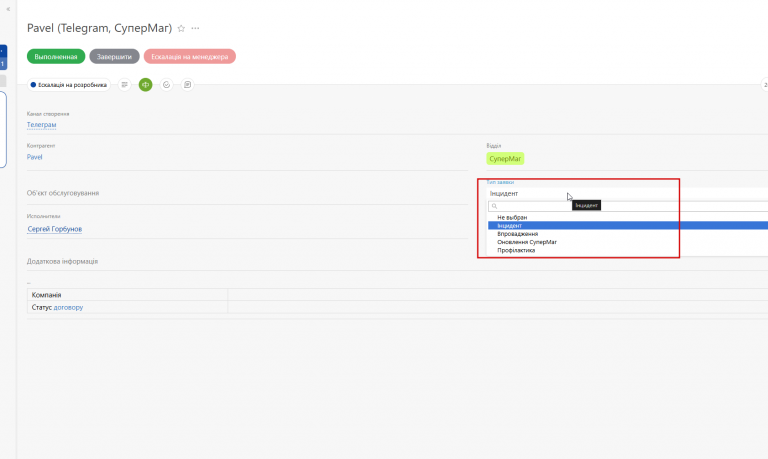The image size is (768, 459).
Task: Click the green Ф round icon
Action: [x=145, y=85]
